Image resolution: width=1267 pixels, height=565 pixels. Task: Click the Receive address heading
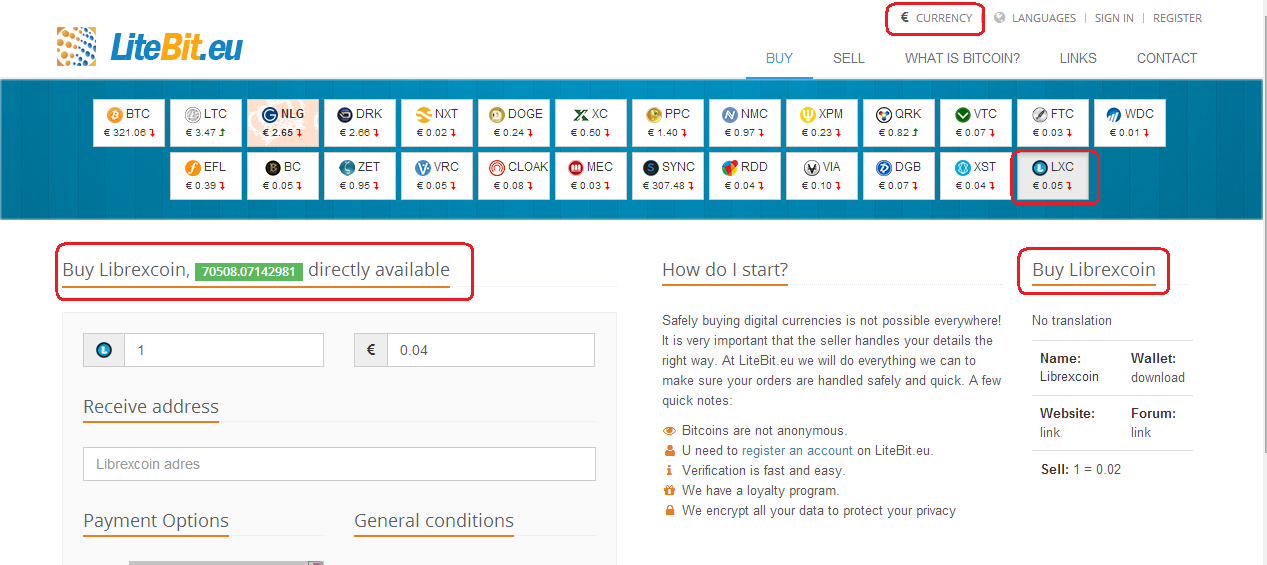point(151,407)
